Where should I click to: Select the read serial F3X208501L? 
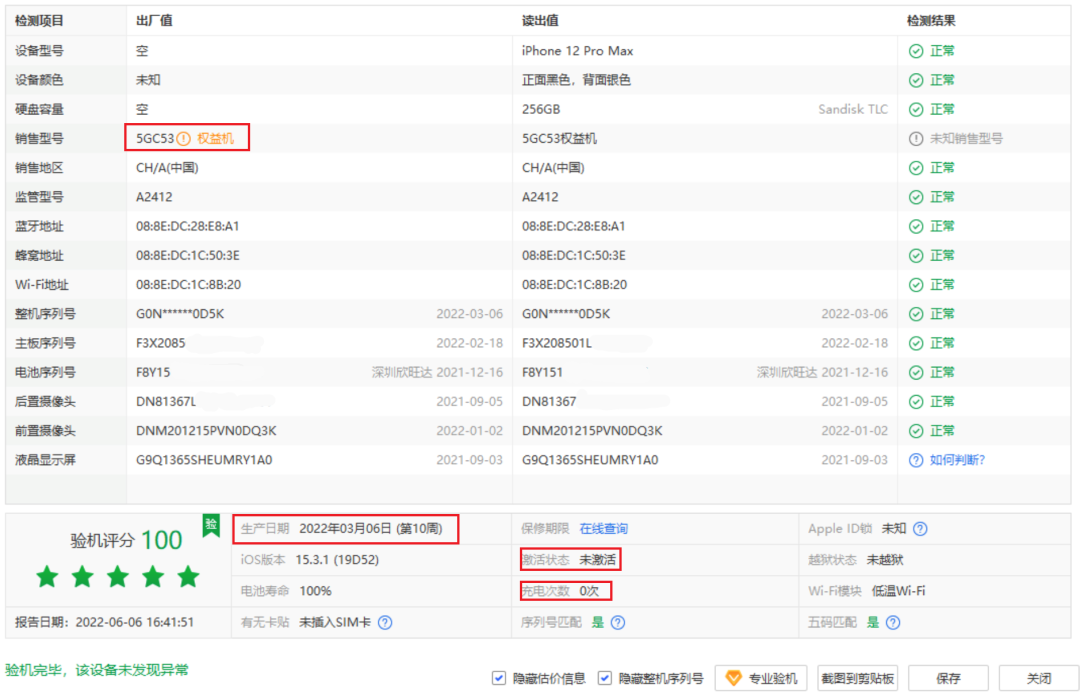[x=557, y=343]
